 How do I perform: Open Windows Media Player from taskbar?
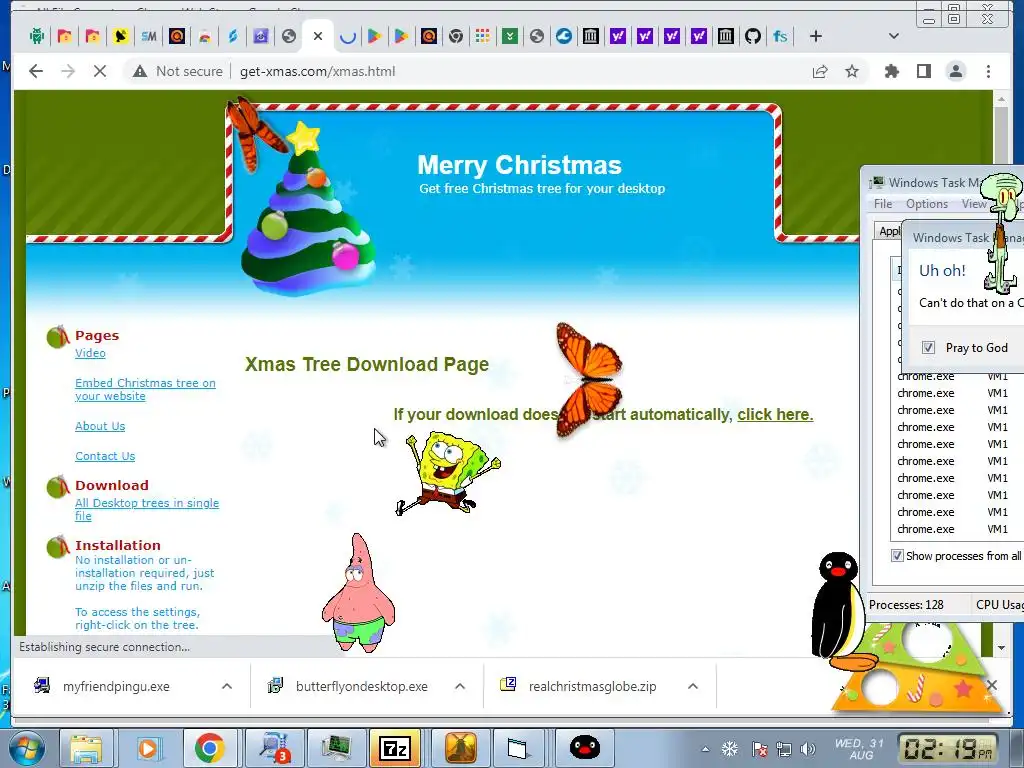click(x=148, y=748)
